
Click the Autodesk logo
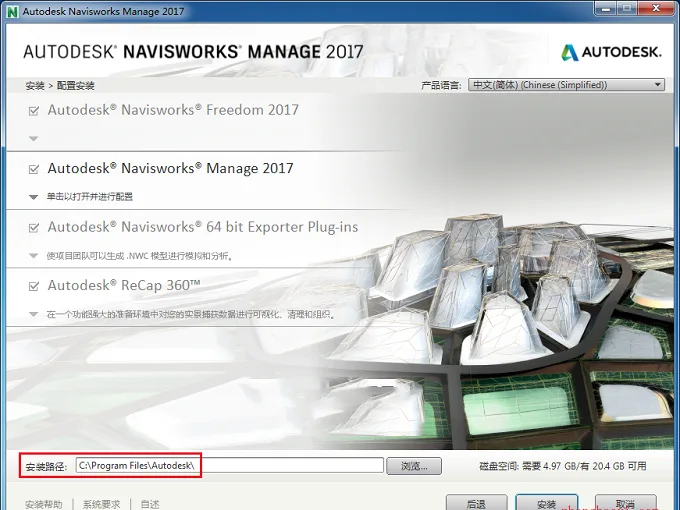[x=611, y=52]
